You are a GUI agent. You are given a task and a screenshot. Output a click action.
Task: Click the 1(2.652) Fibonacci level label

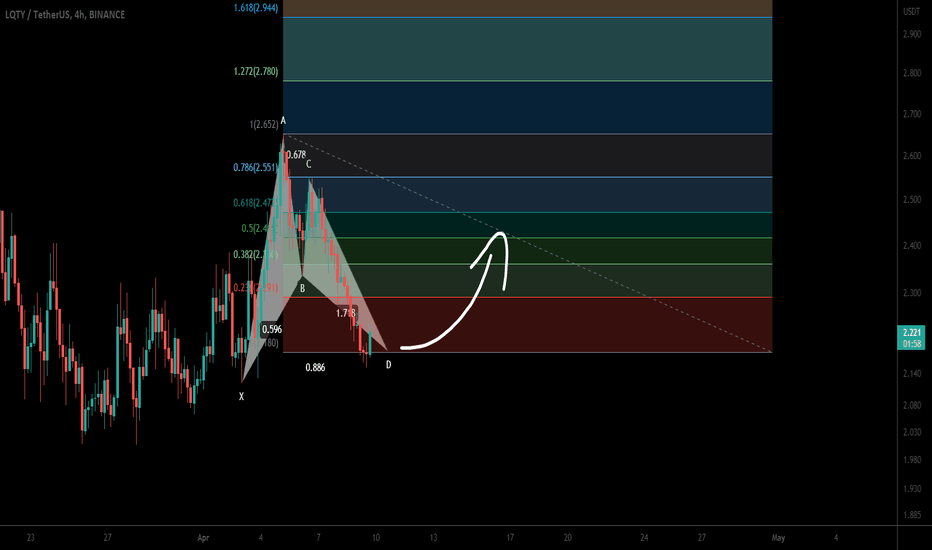coord(264,125)
